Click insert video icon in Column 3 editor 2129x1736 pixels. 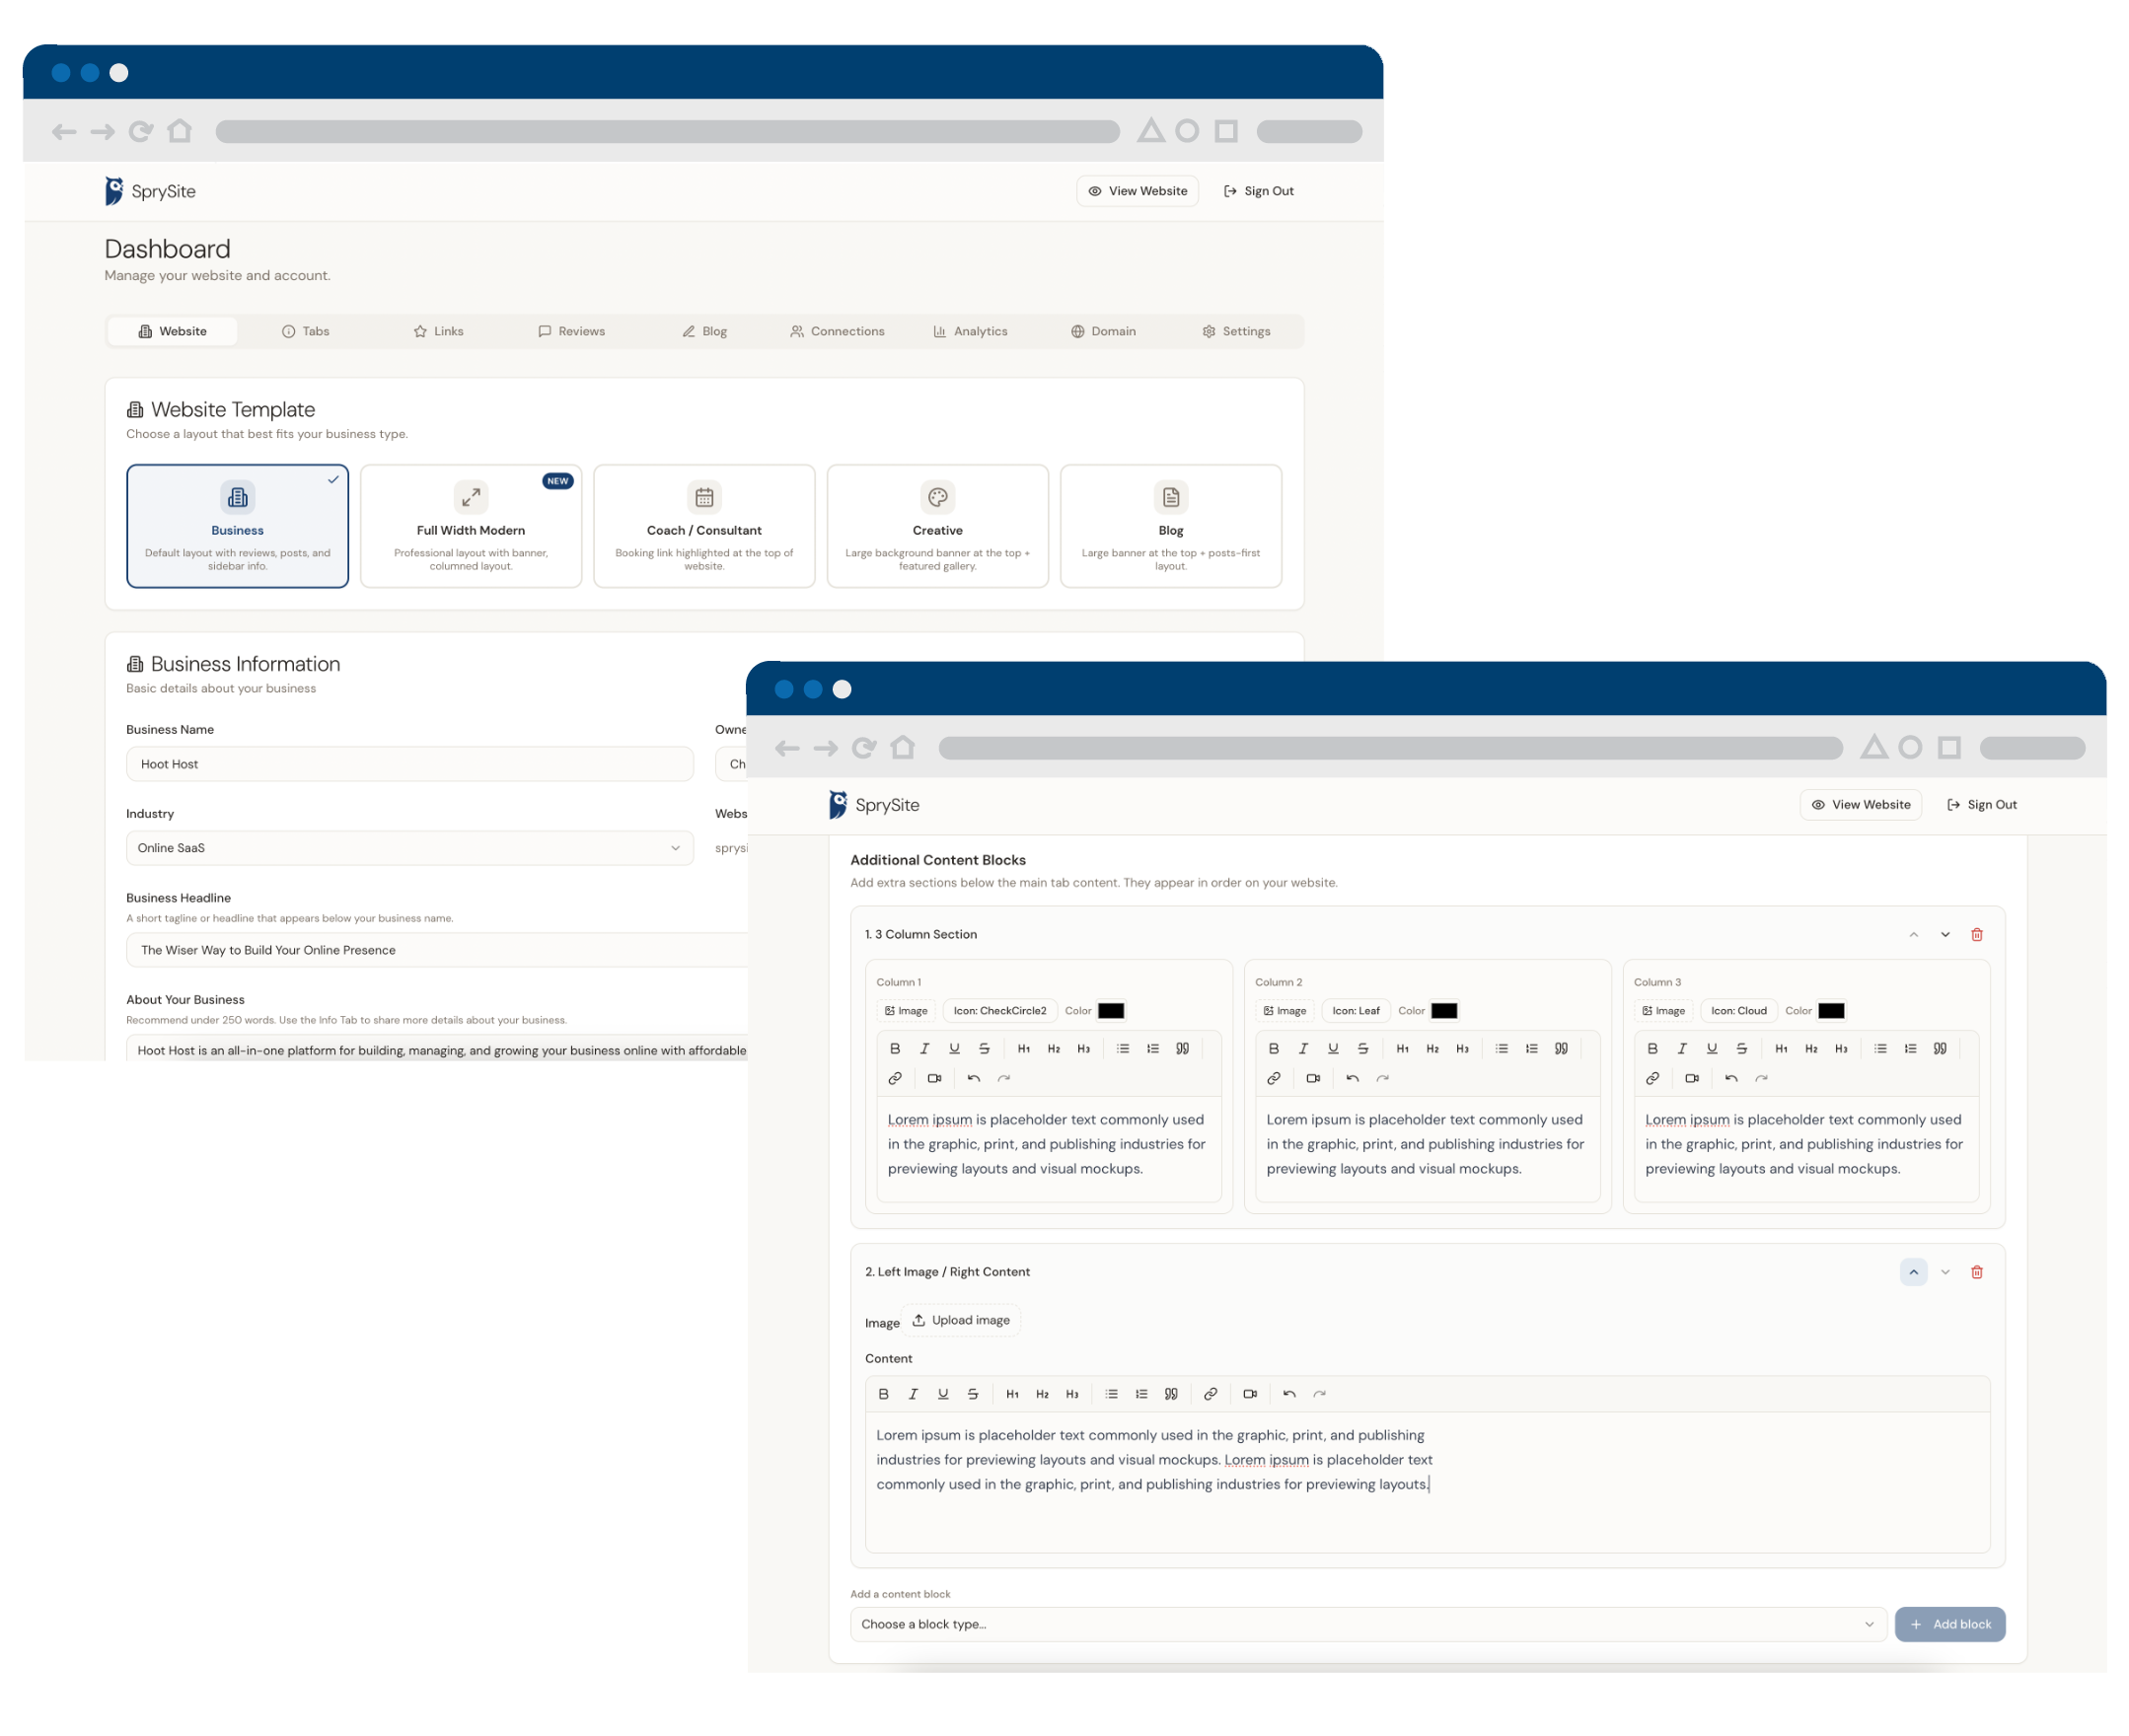pyautogui.click(x=1692, y=1078)
